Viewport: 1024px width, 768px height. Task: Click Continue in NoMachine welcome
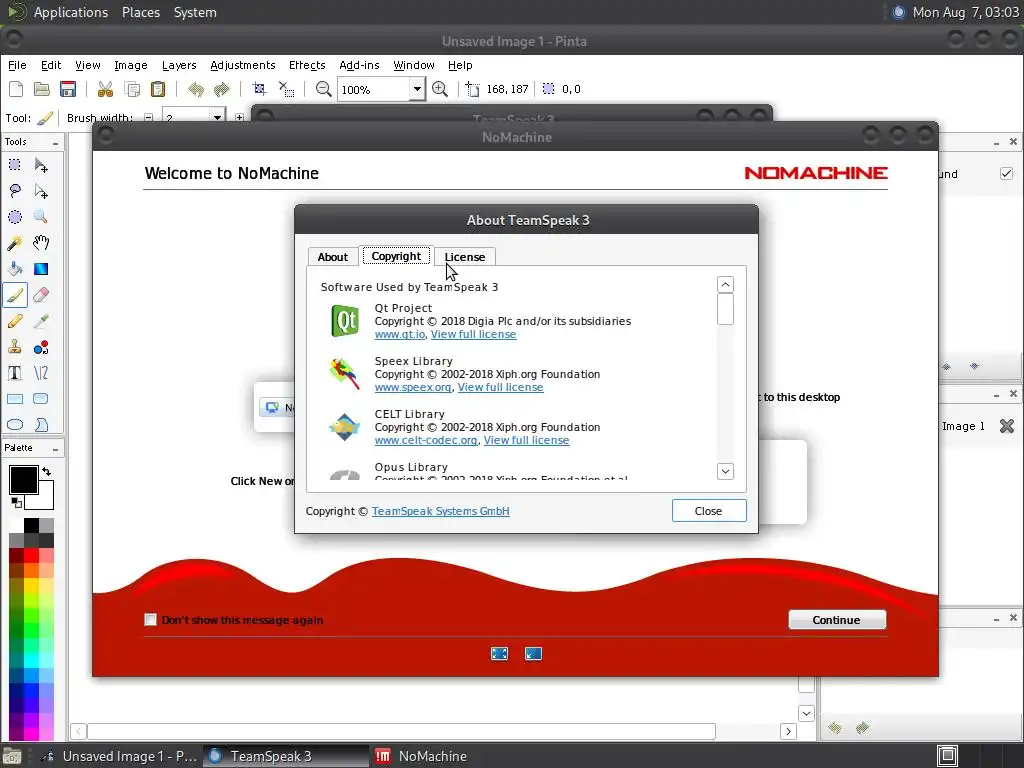[x=837, y=620]
